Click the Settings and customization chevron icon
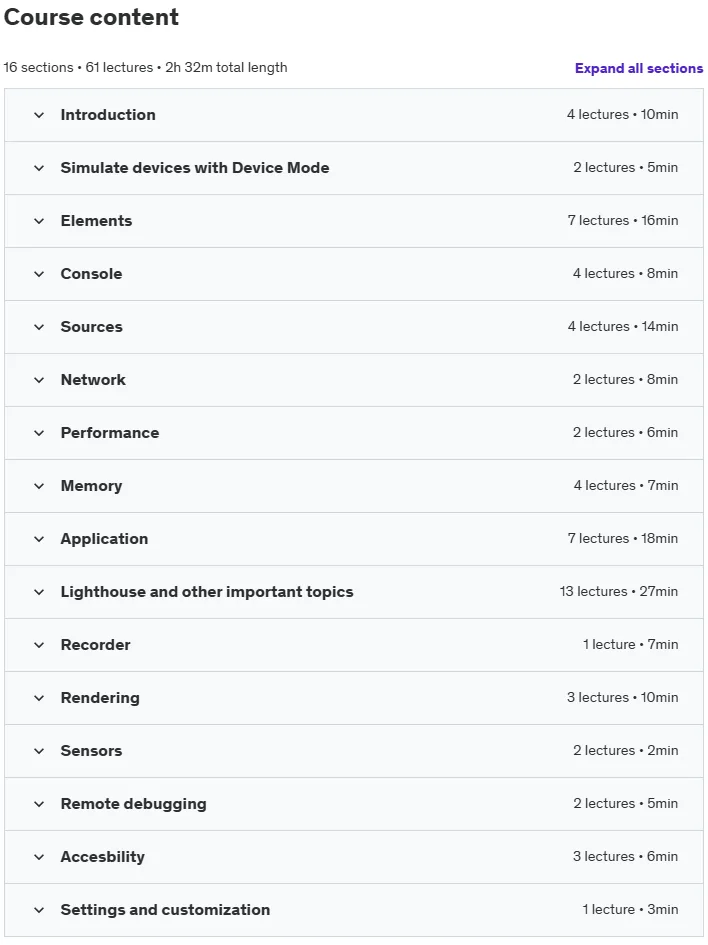Image resolution: width=708 pixels, height=945 pixels. (39, 911)
